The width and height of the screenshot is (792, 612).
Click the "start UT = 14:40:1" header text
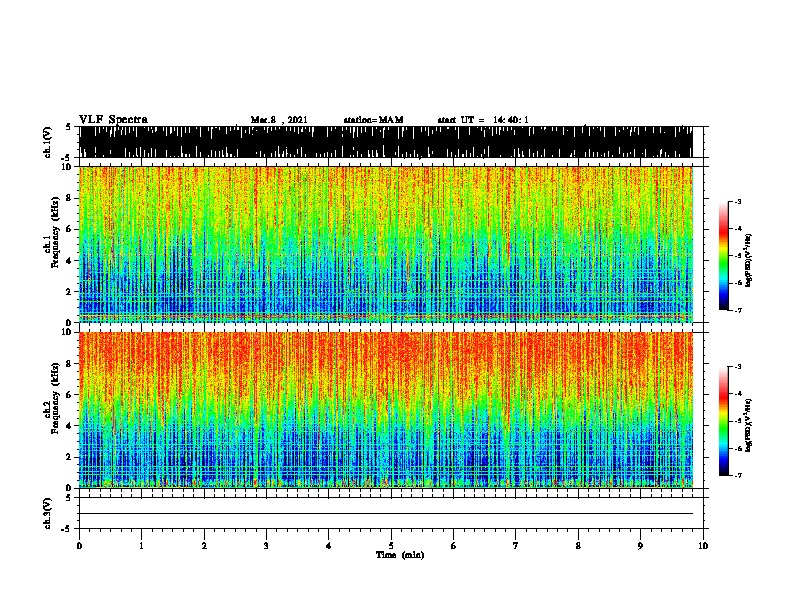483,120
